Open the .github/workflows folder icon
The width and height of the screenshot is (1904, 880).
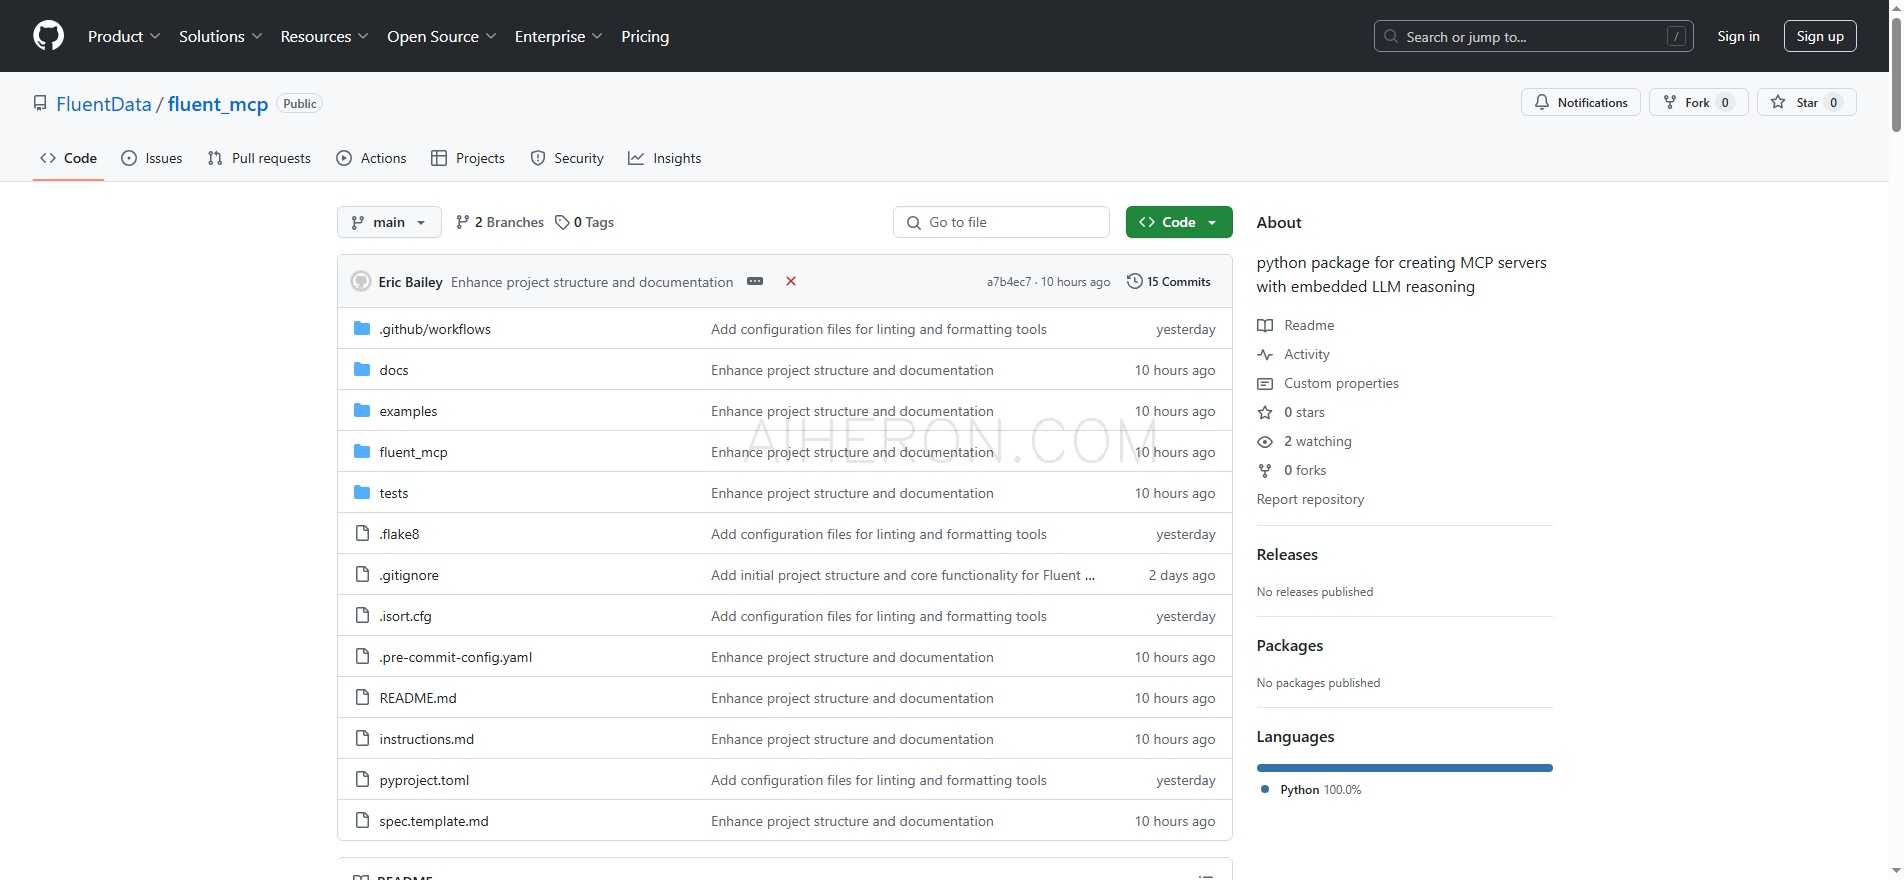362,329
